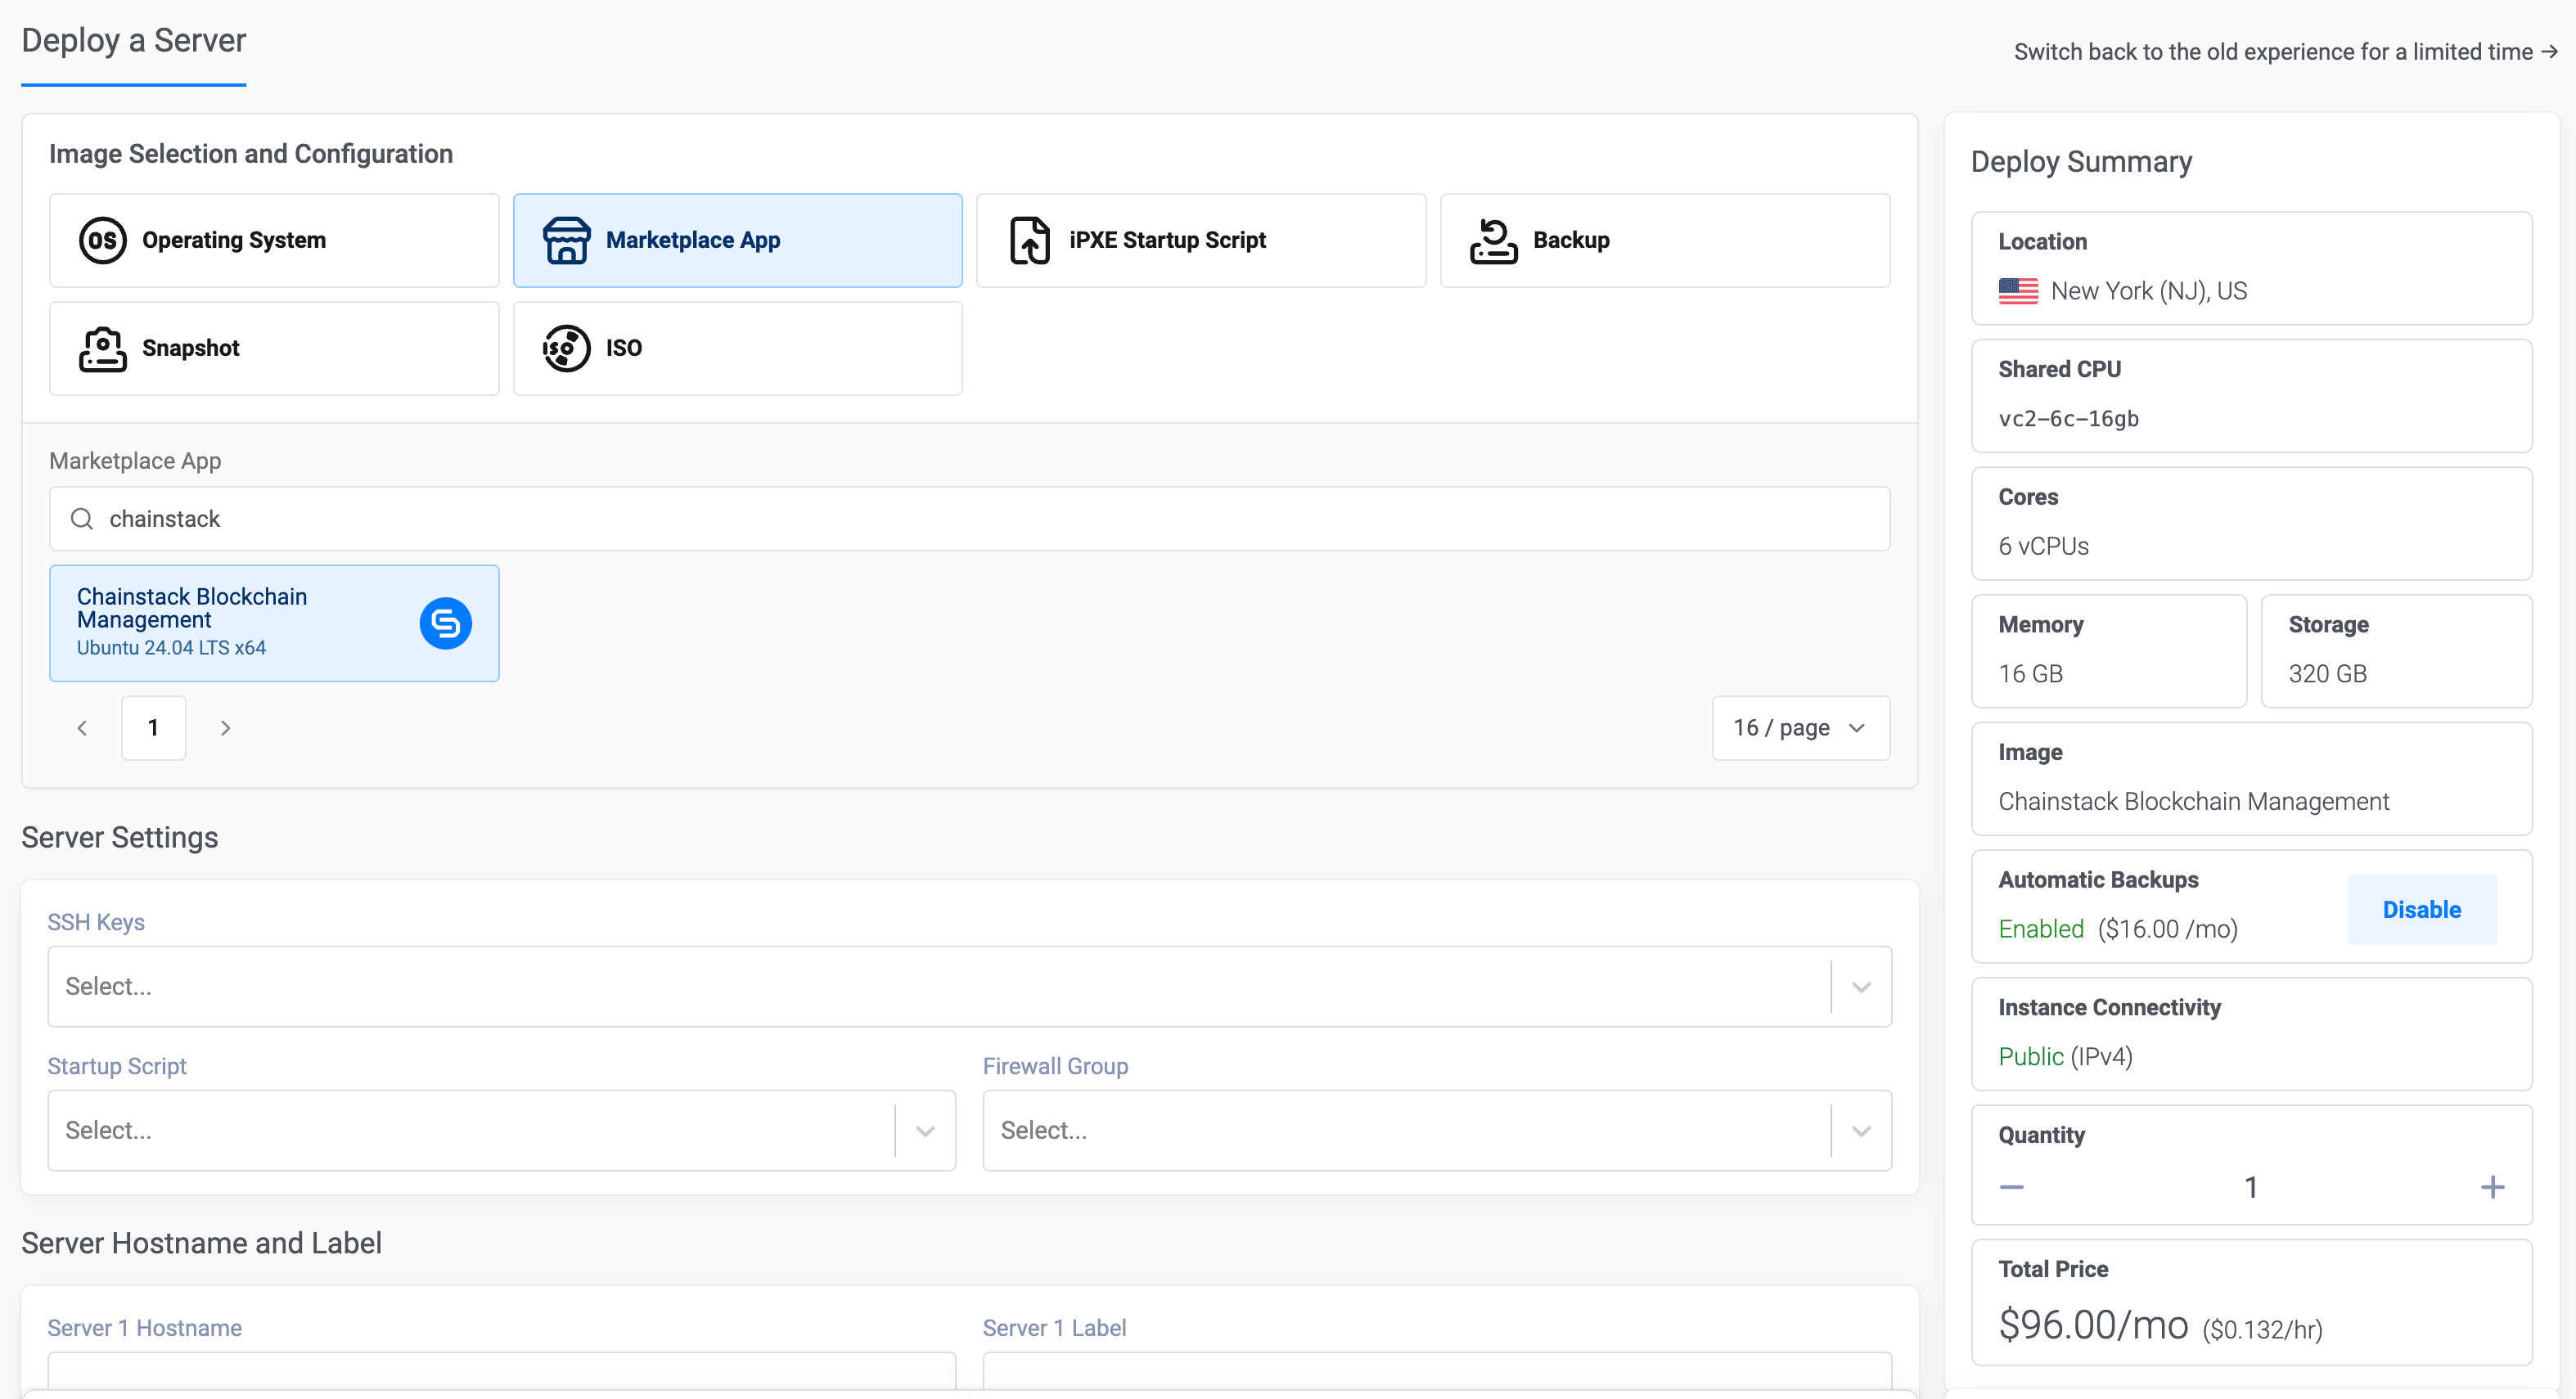Decrease quantity with minus icon
Image resolution: width=2576 pixels, height=1399 pixels.
click(2011, 1187)
